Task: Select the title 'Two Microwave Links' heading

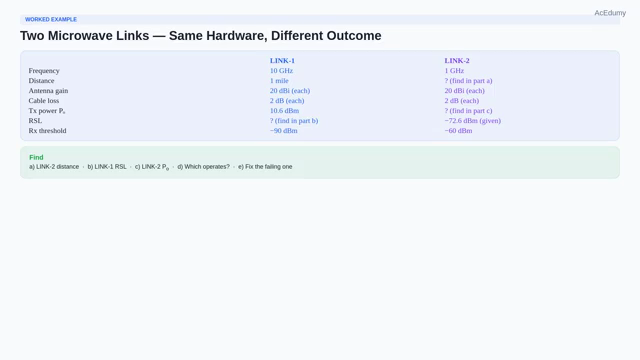Action: [200, 36]
